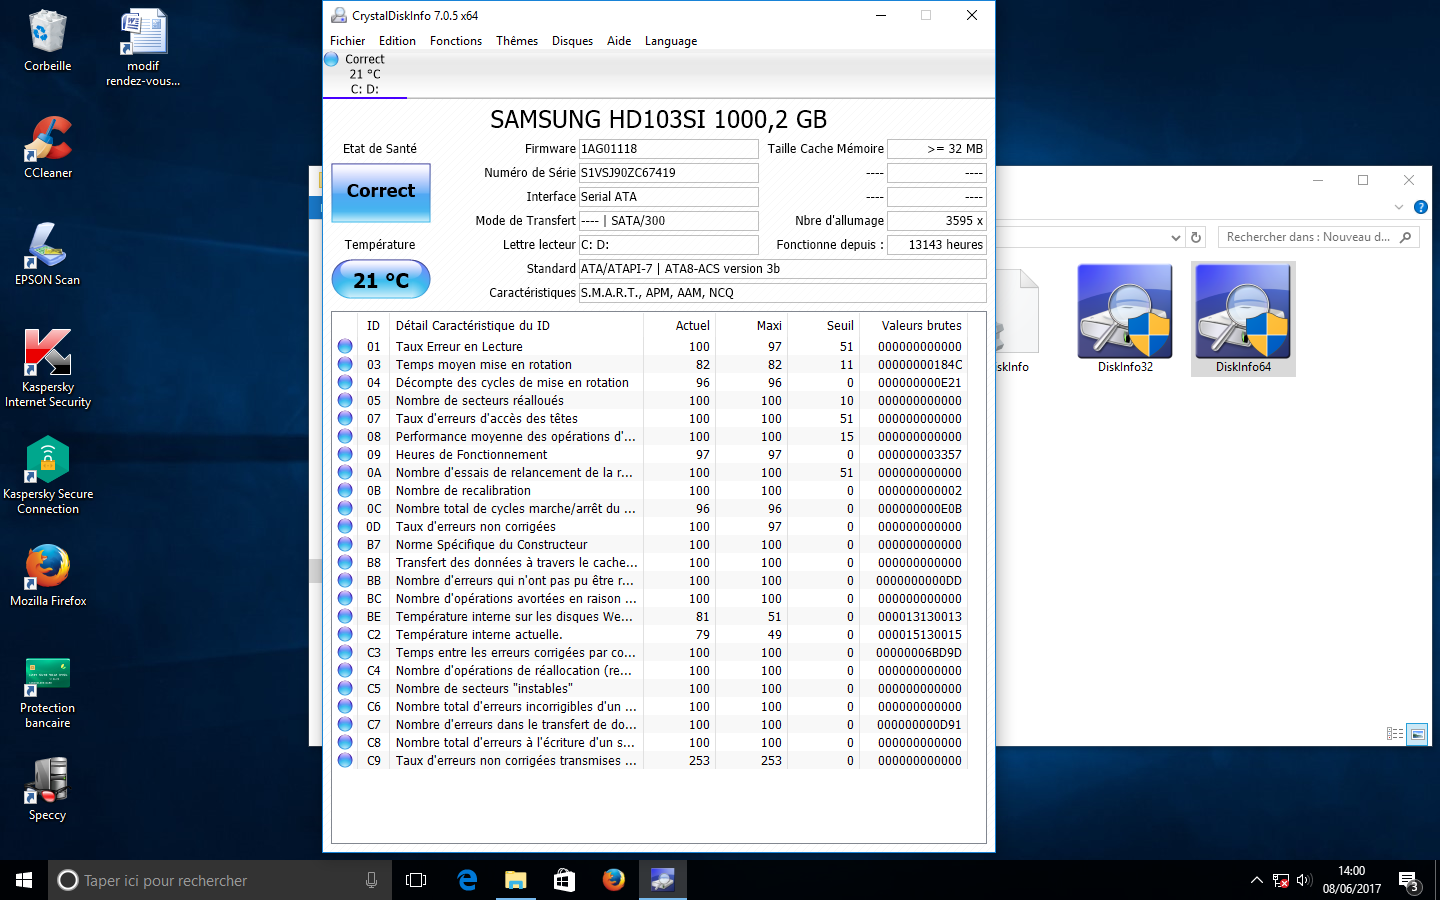This screenshot has width=1440, height=900.
Task: Open the Corbeille recycle bin icon
Action: 47,41
